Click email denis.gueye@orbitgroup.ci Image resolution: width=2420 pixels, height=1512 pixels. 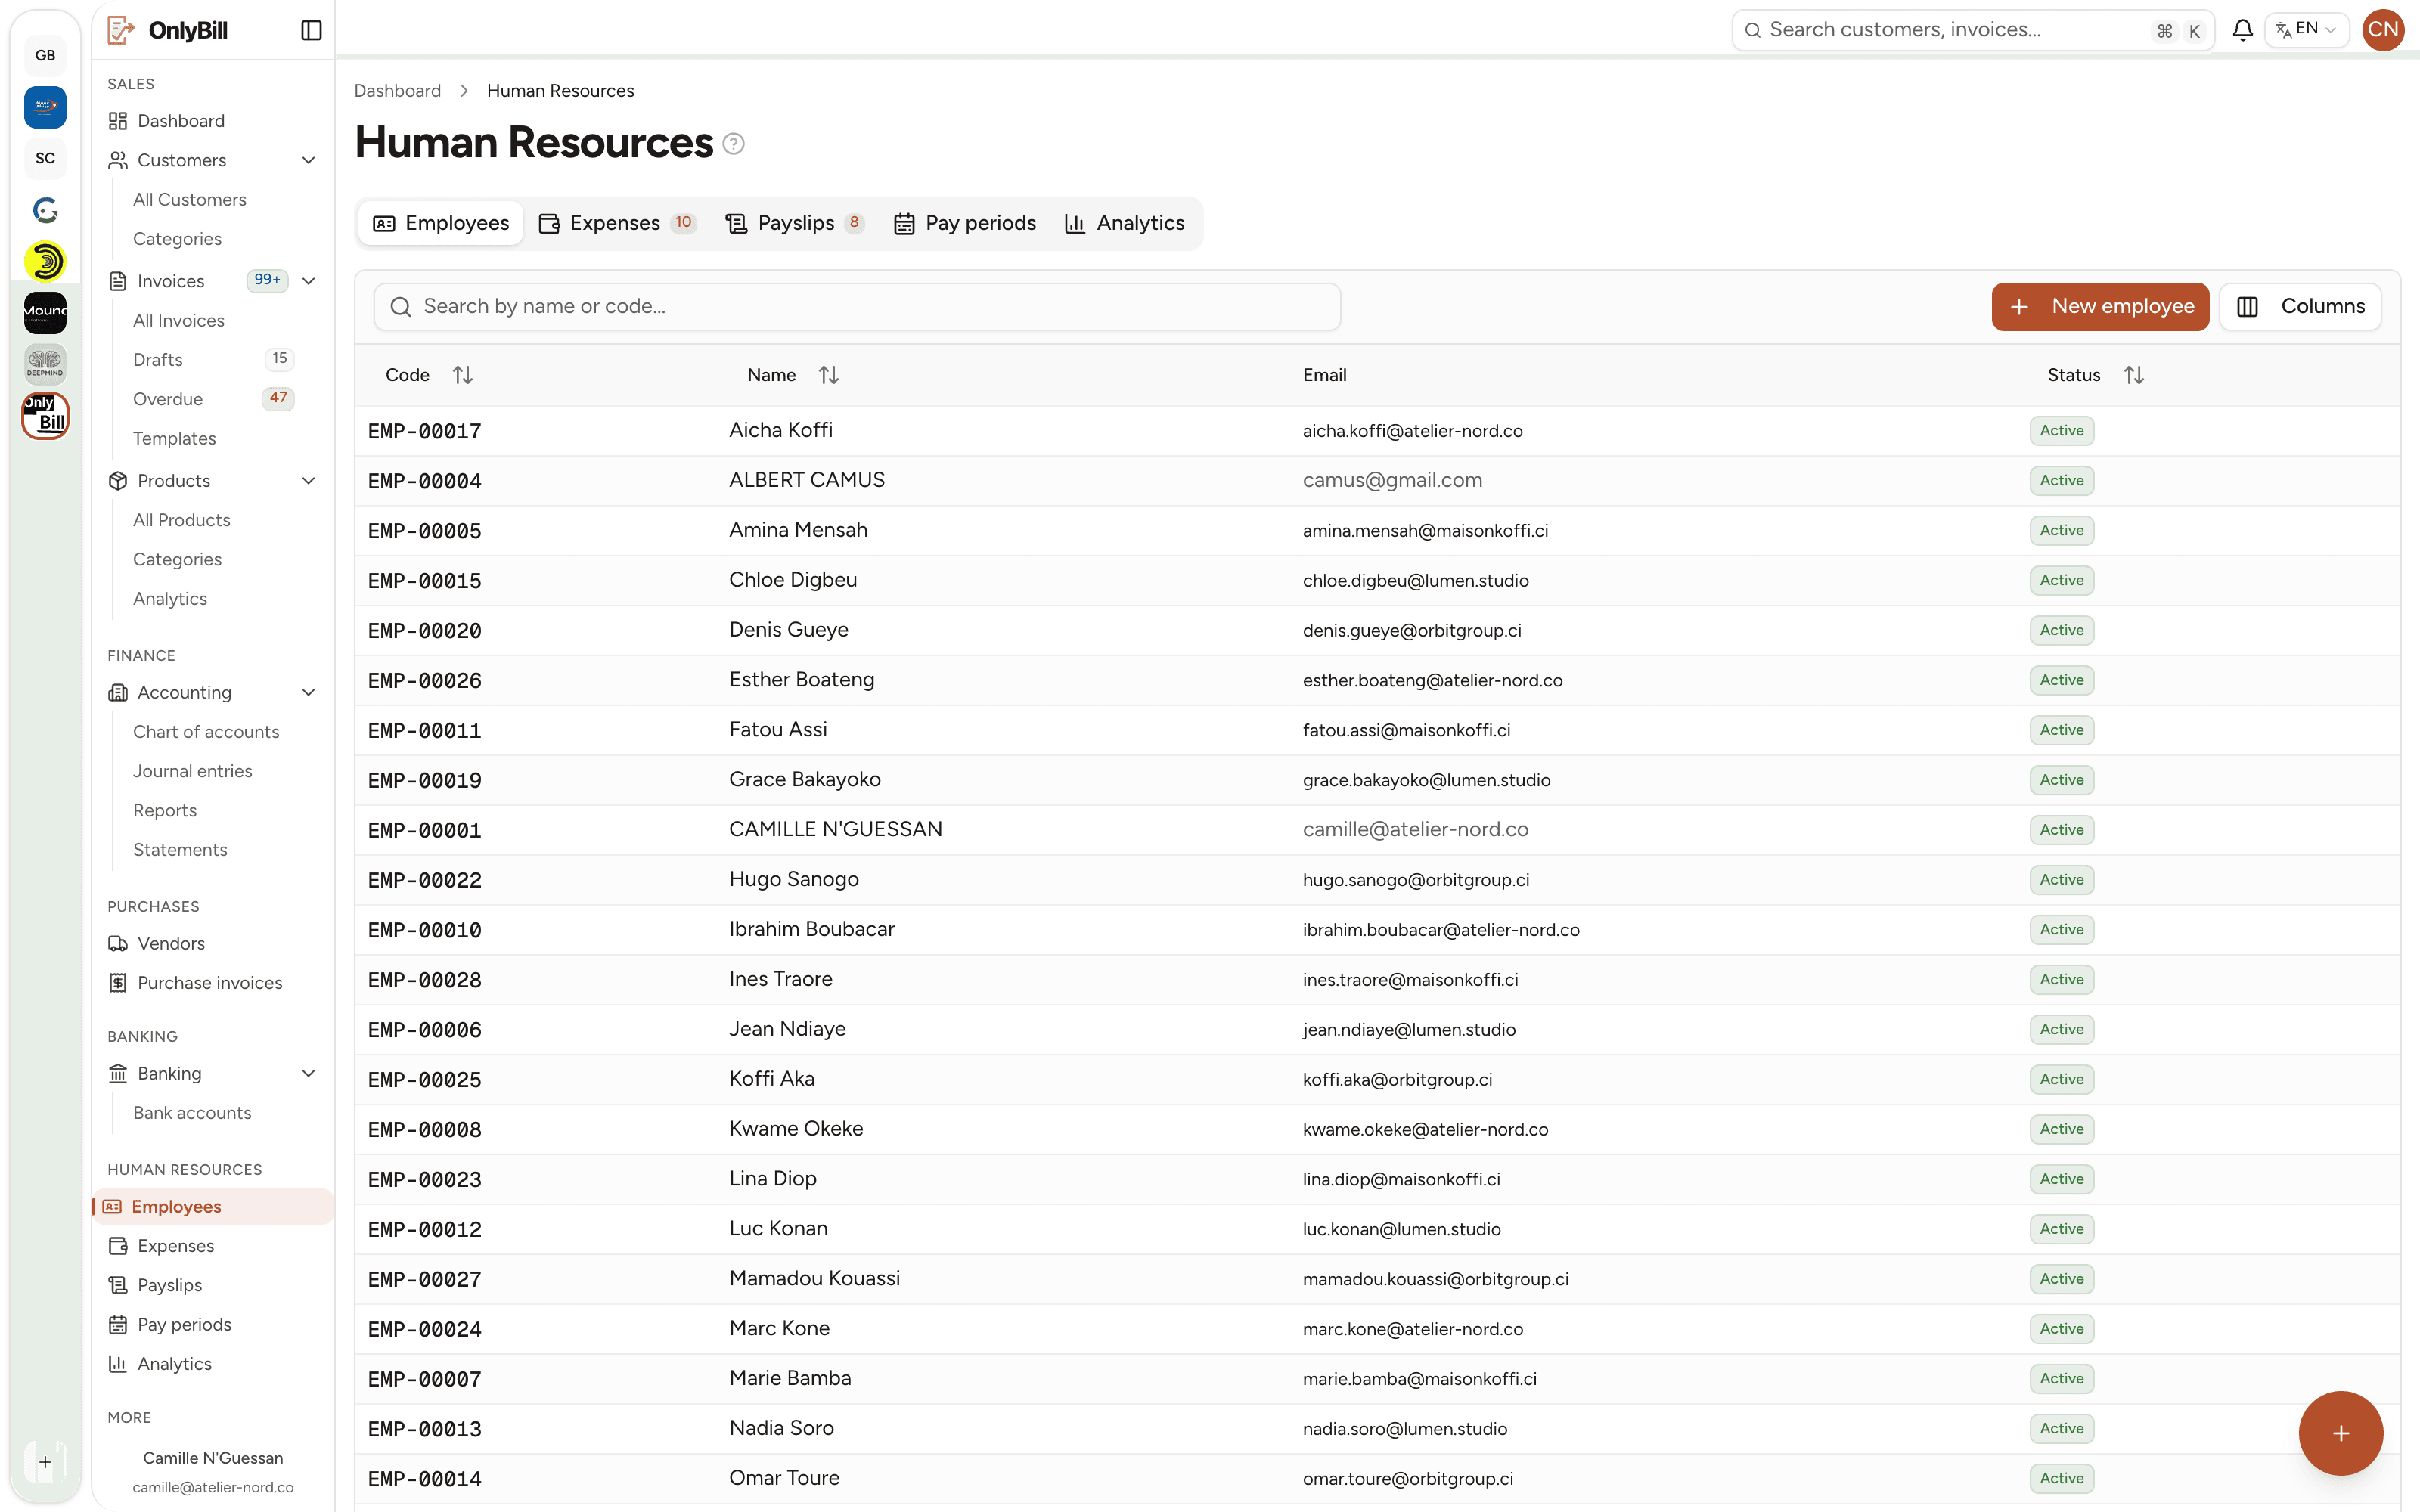(1411, 631)
